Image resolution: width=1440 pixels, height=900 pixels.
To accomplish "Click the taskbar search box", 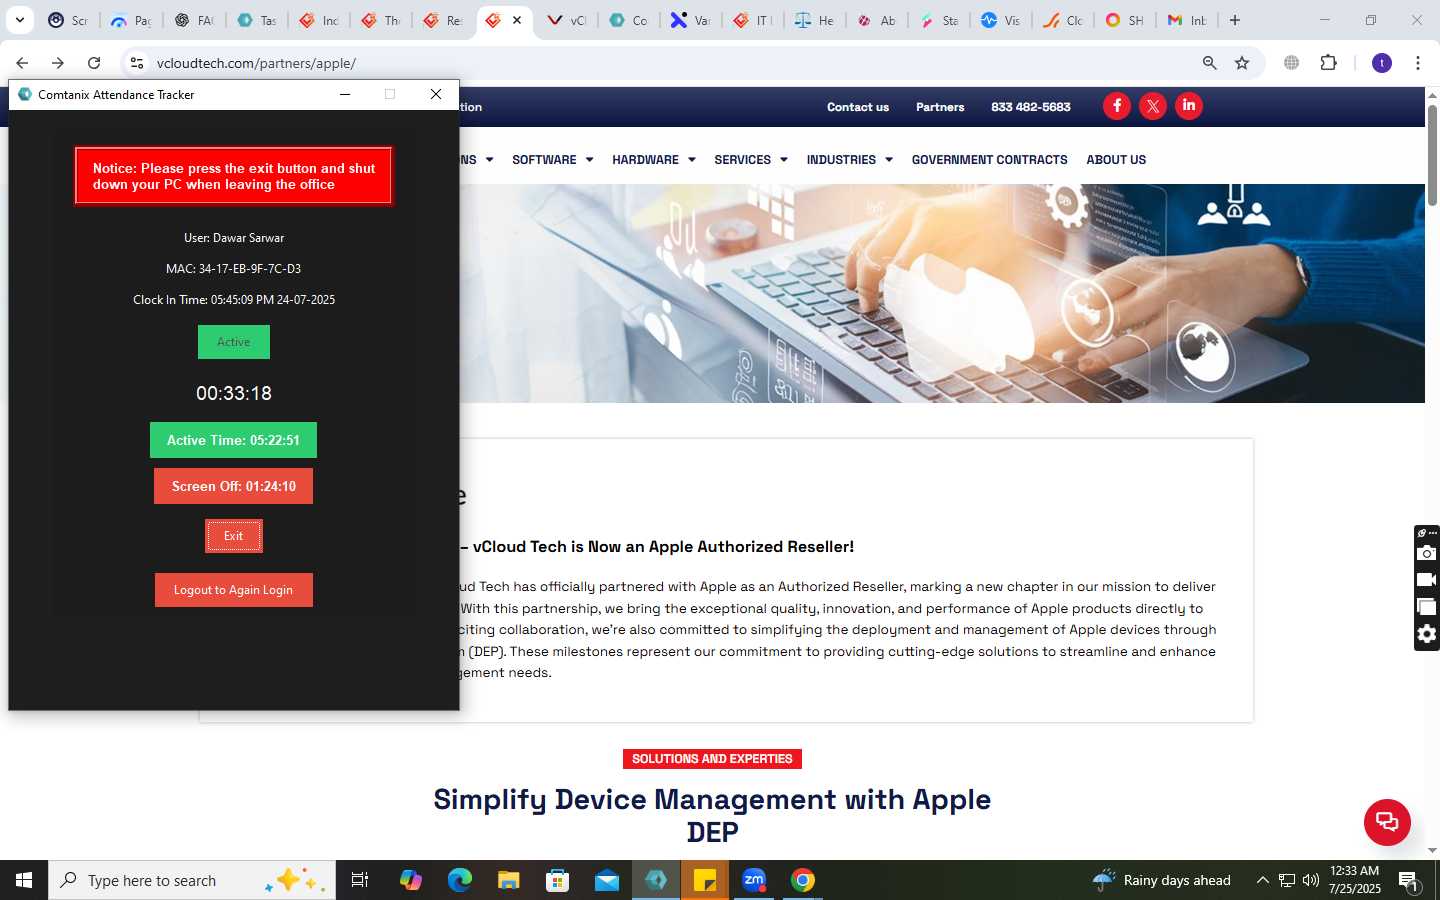I will tap(192, 880).
